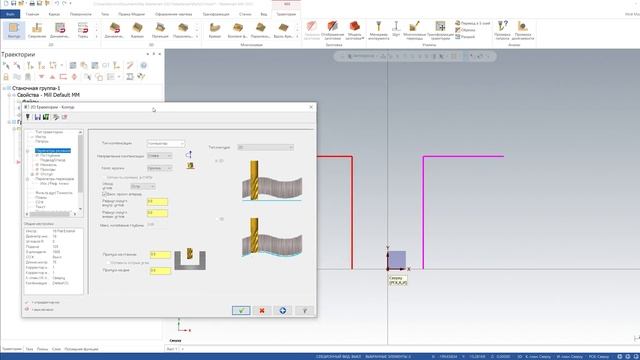Viewport: 640px width, 360px height.
Task: Open Многоосевые переходы multiaxis linking tool
Action: 414,30
